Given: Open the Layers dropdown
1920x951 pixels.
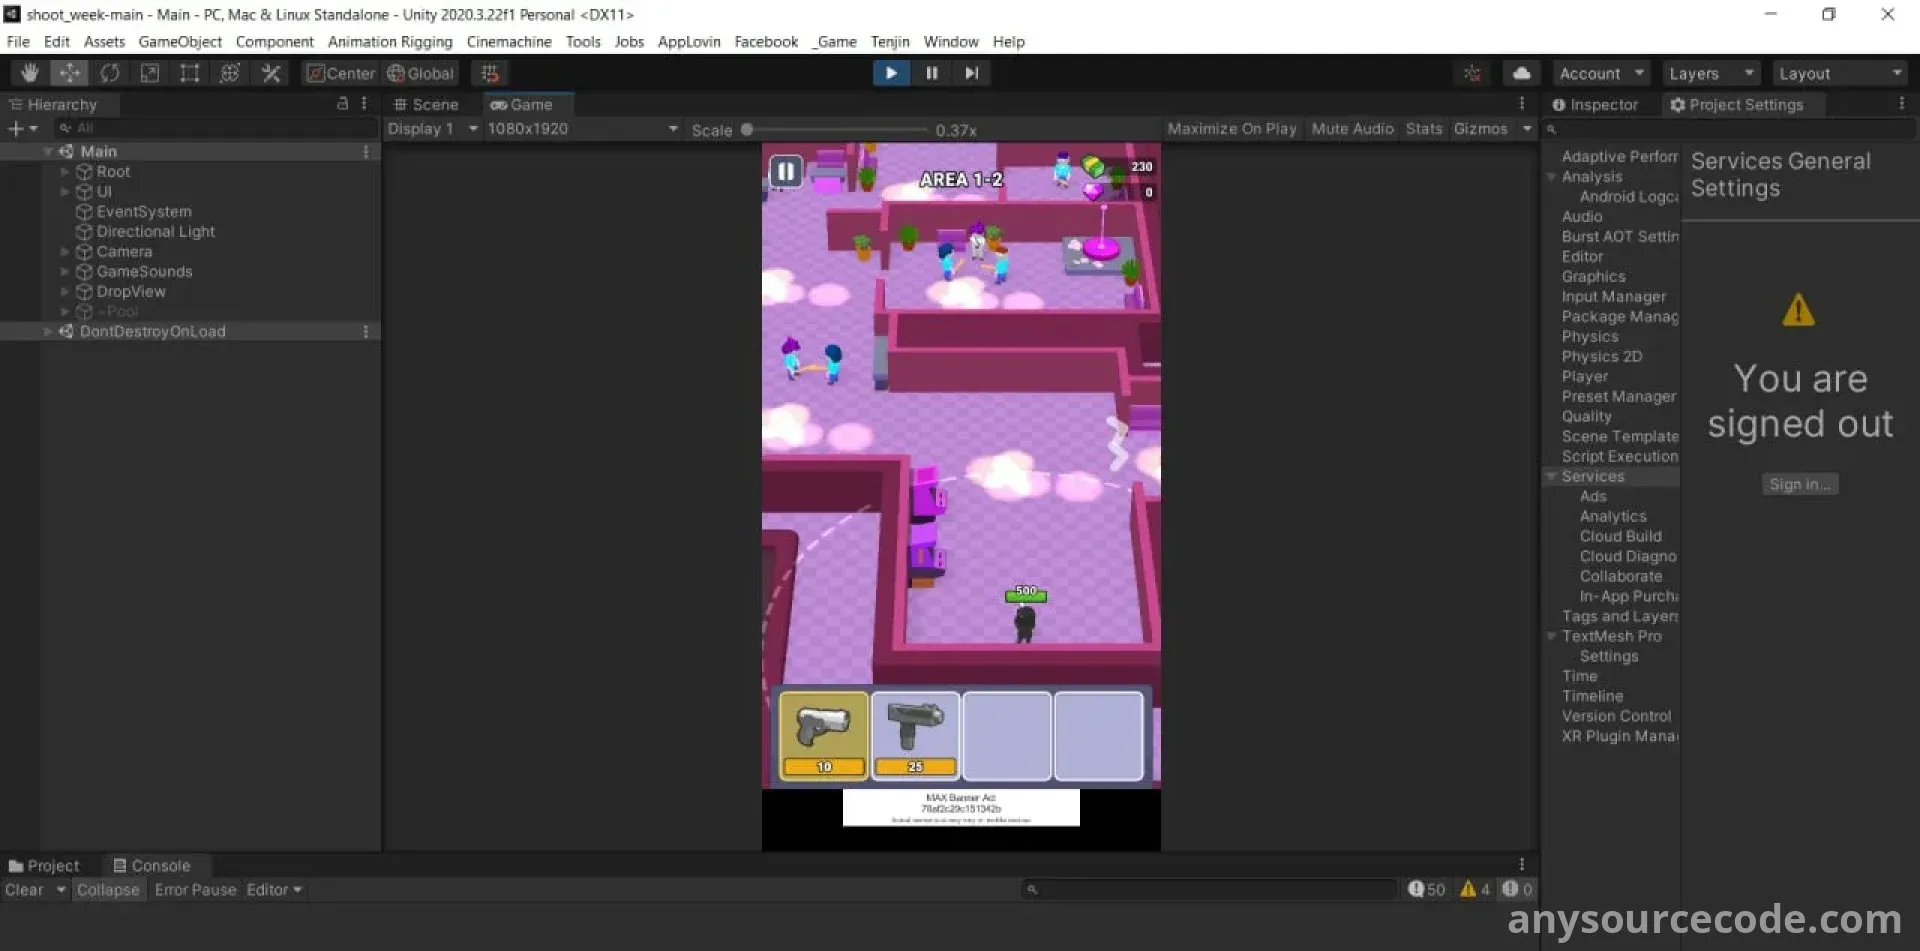Looking at the screenshot, I should [1710, 74].
